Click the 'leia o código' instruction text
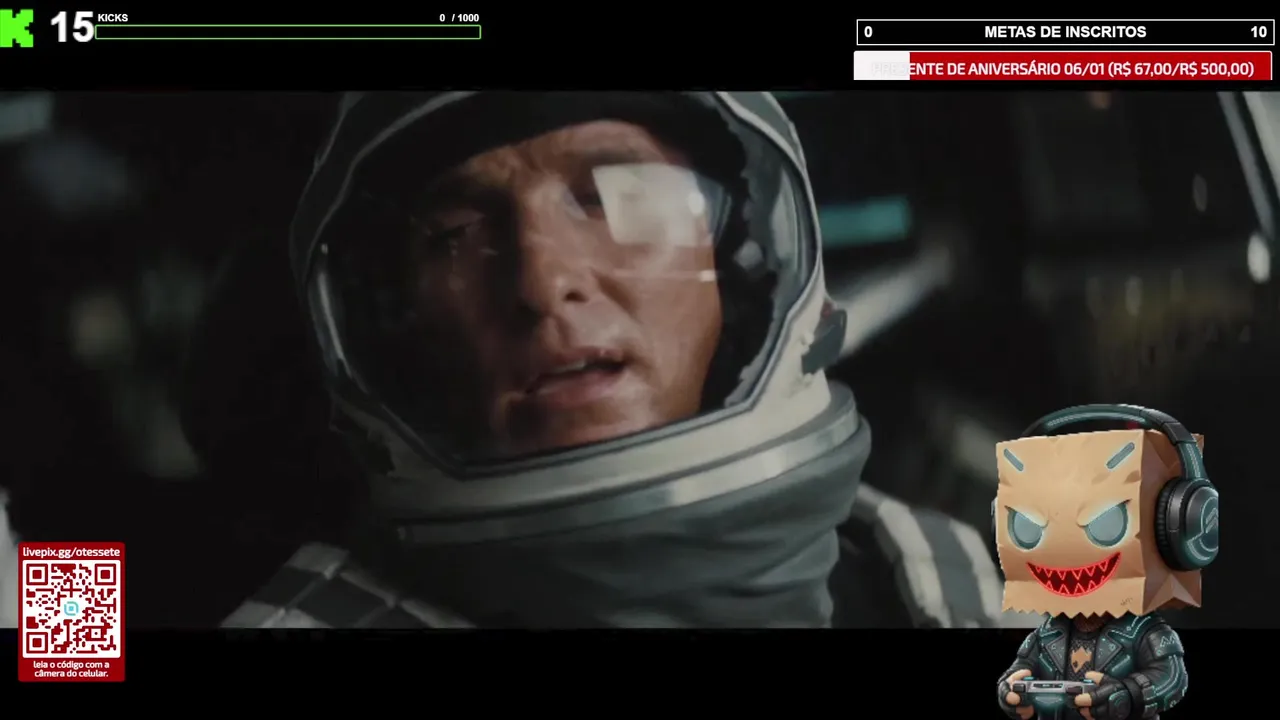This screenshot has height=720, width=1280. pyautogui.click(x=71, y=669)
